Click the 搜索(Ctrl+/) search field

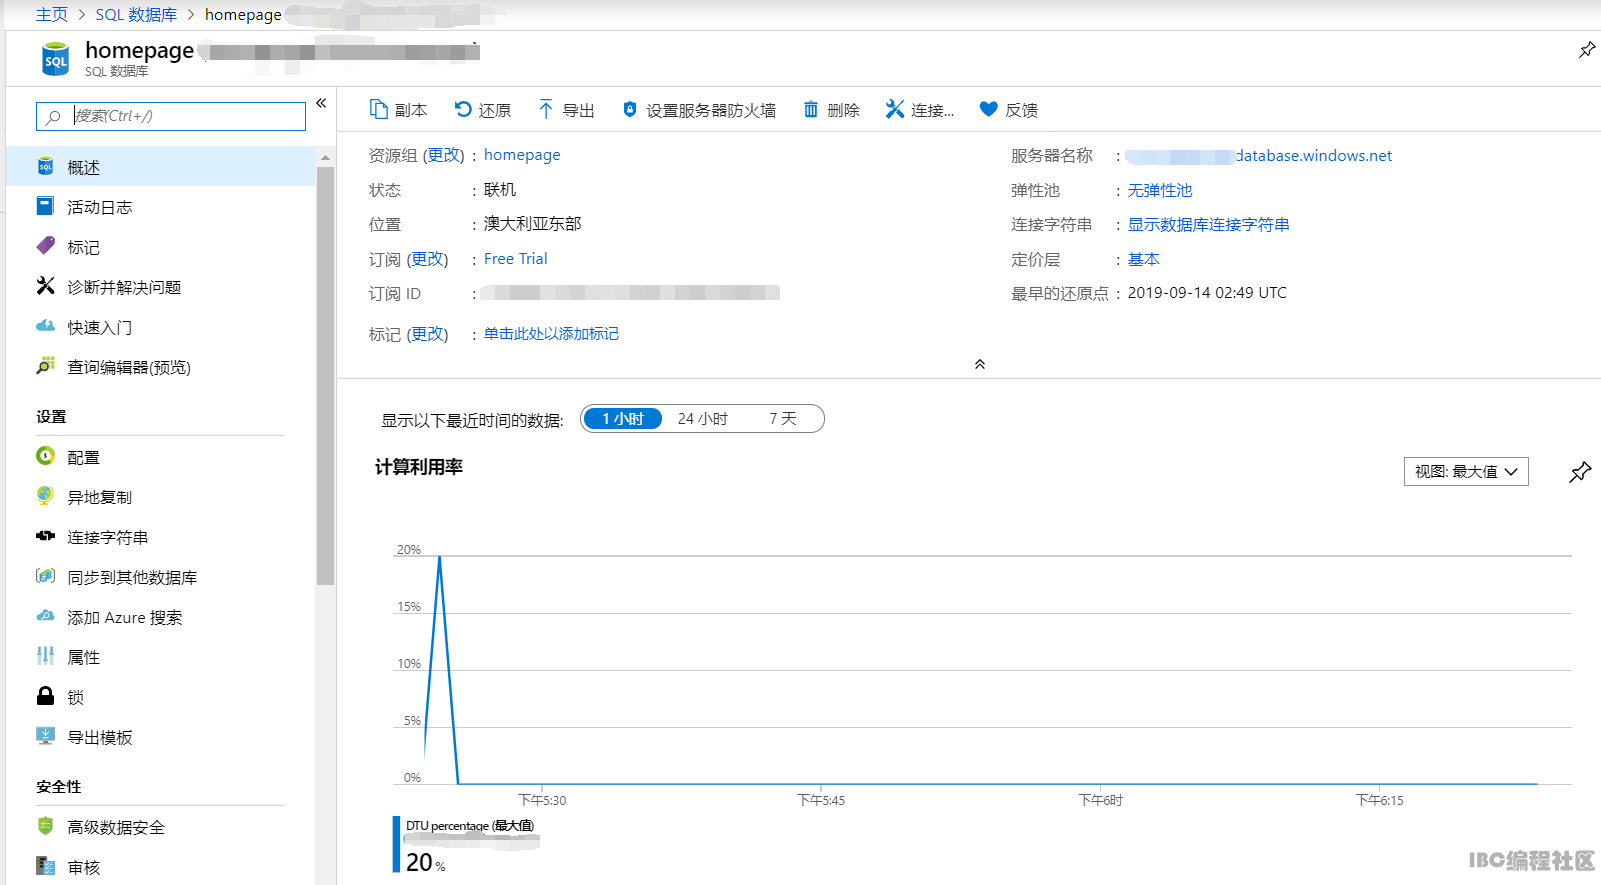(171, 116)
